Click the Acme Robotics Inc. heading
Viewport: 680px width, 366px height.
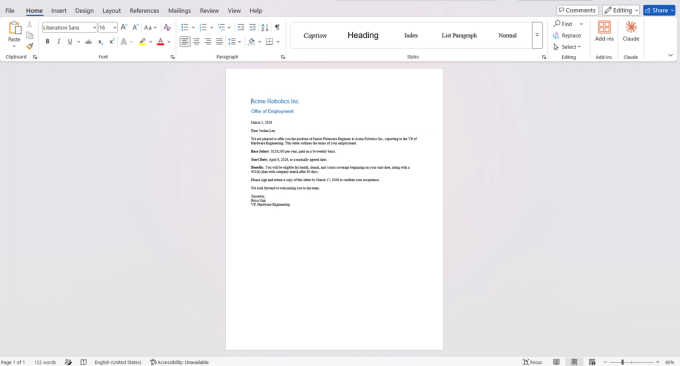(x=275, y=101)
